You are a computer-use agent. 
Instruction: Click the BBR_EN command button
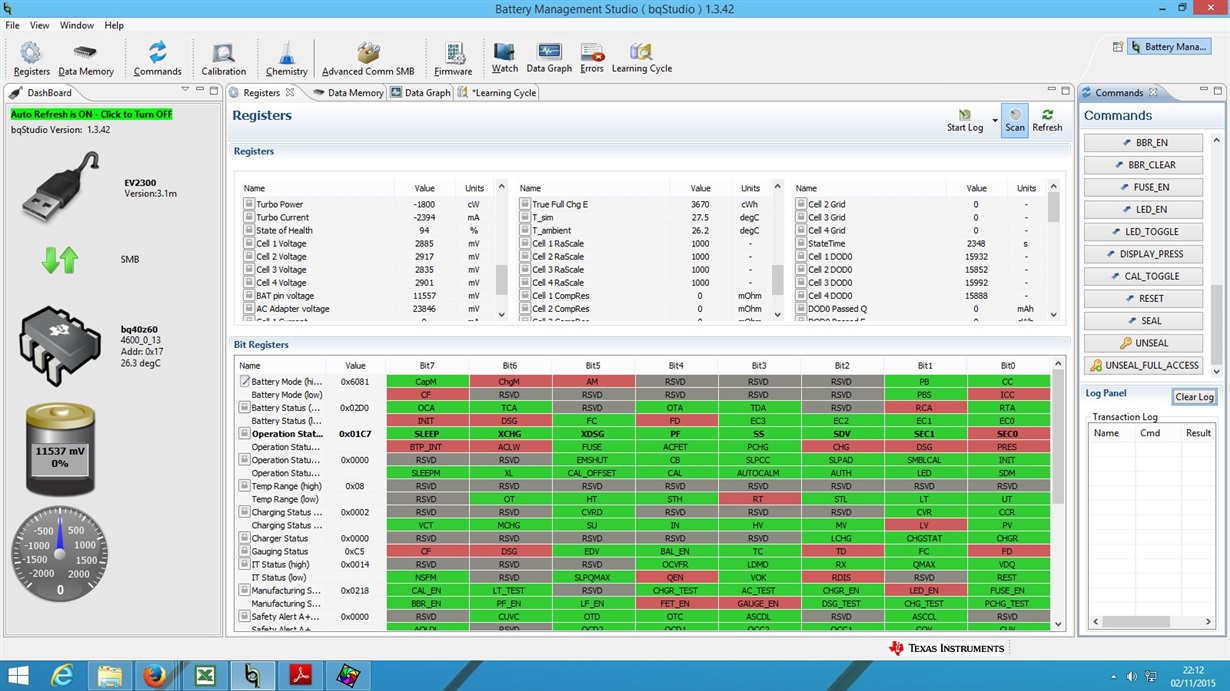[x=1145, y=143]
